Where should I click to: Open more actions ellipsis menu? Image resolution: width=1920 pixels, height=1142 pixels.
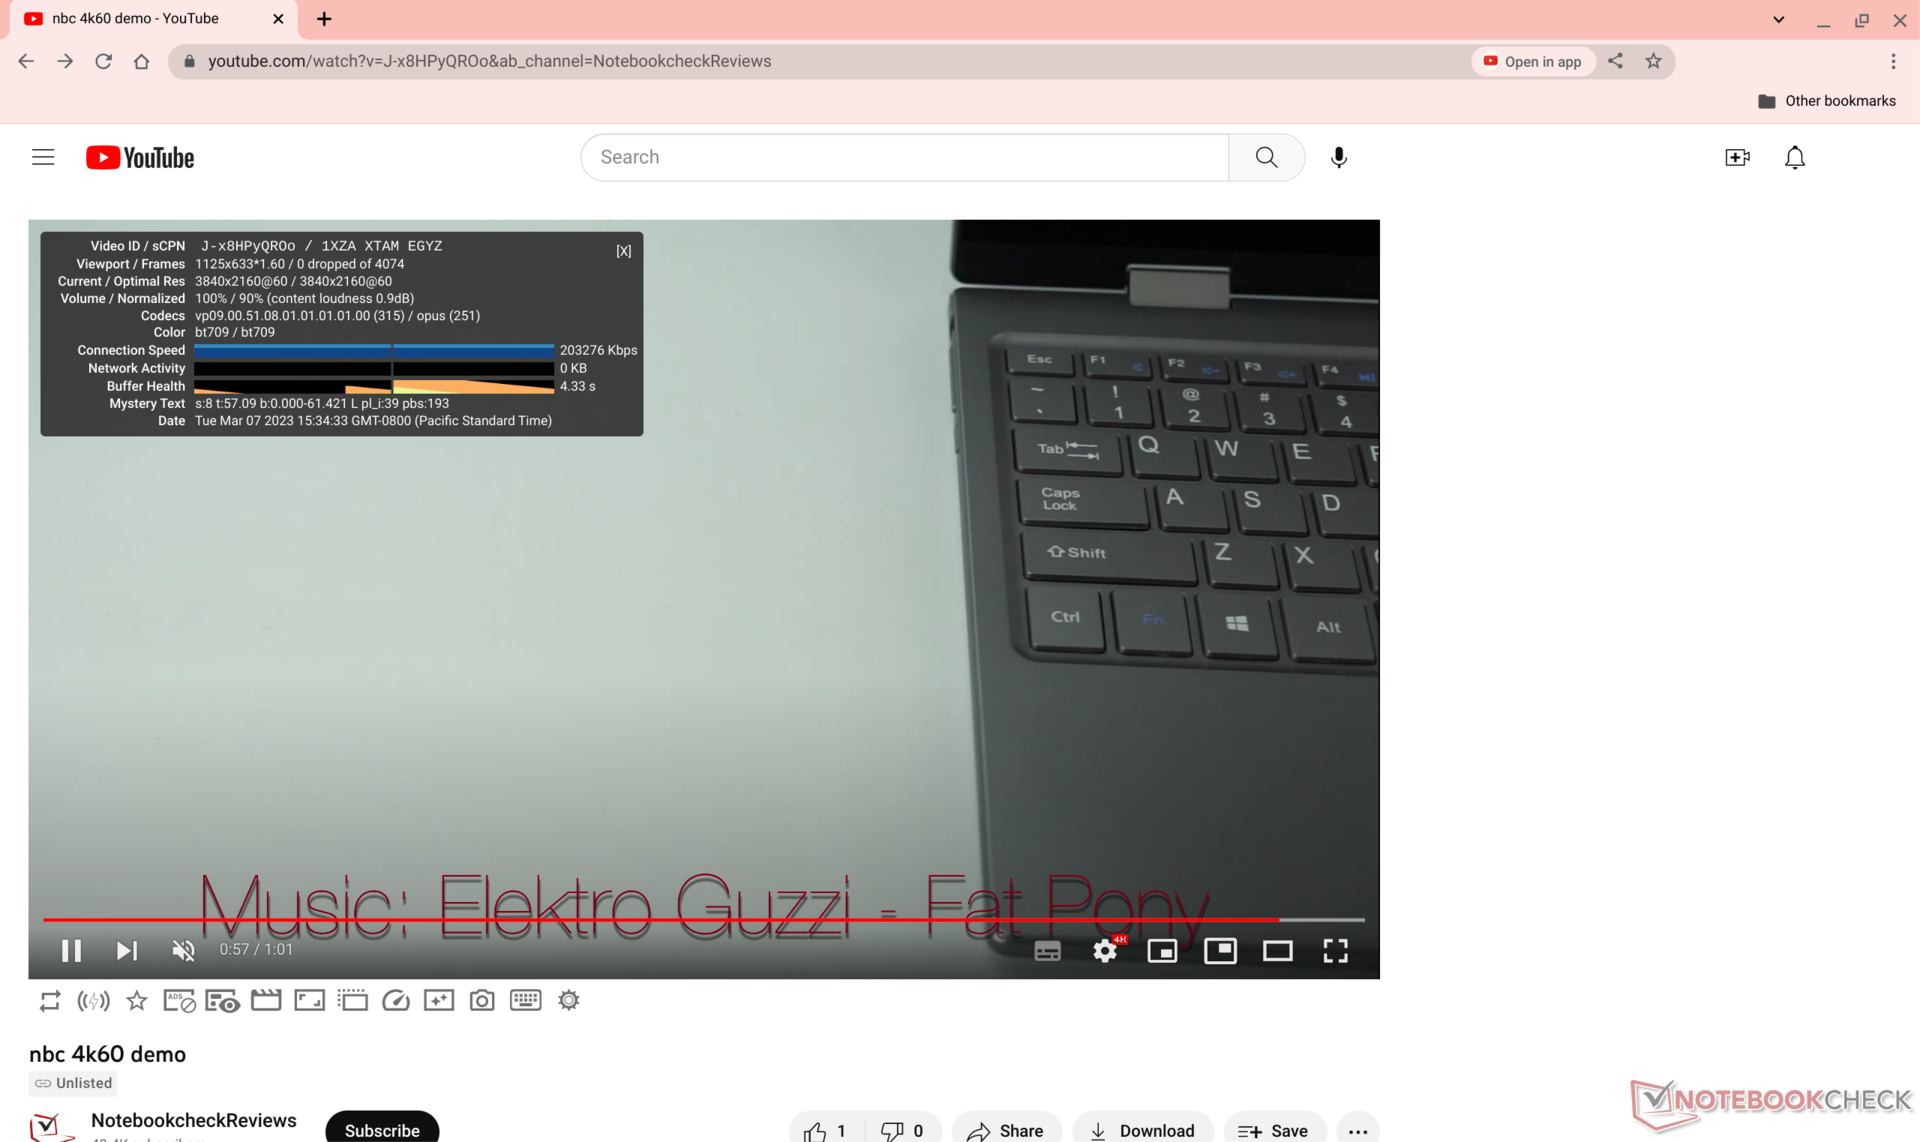[x=1357, y=1130]
